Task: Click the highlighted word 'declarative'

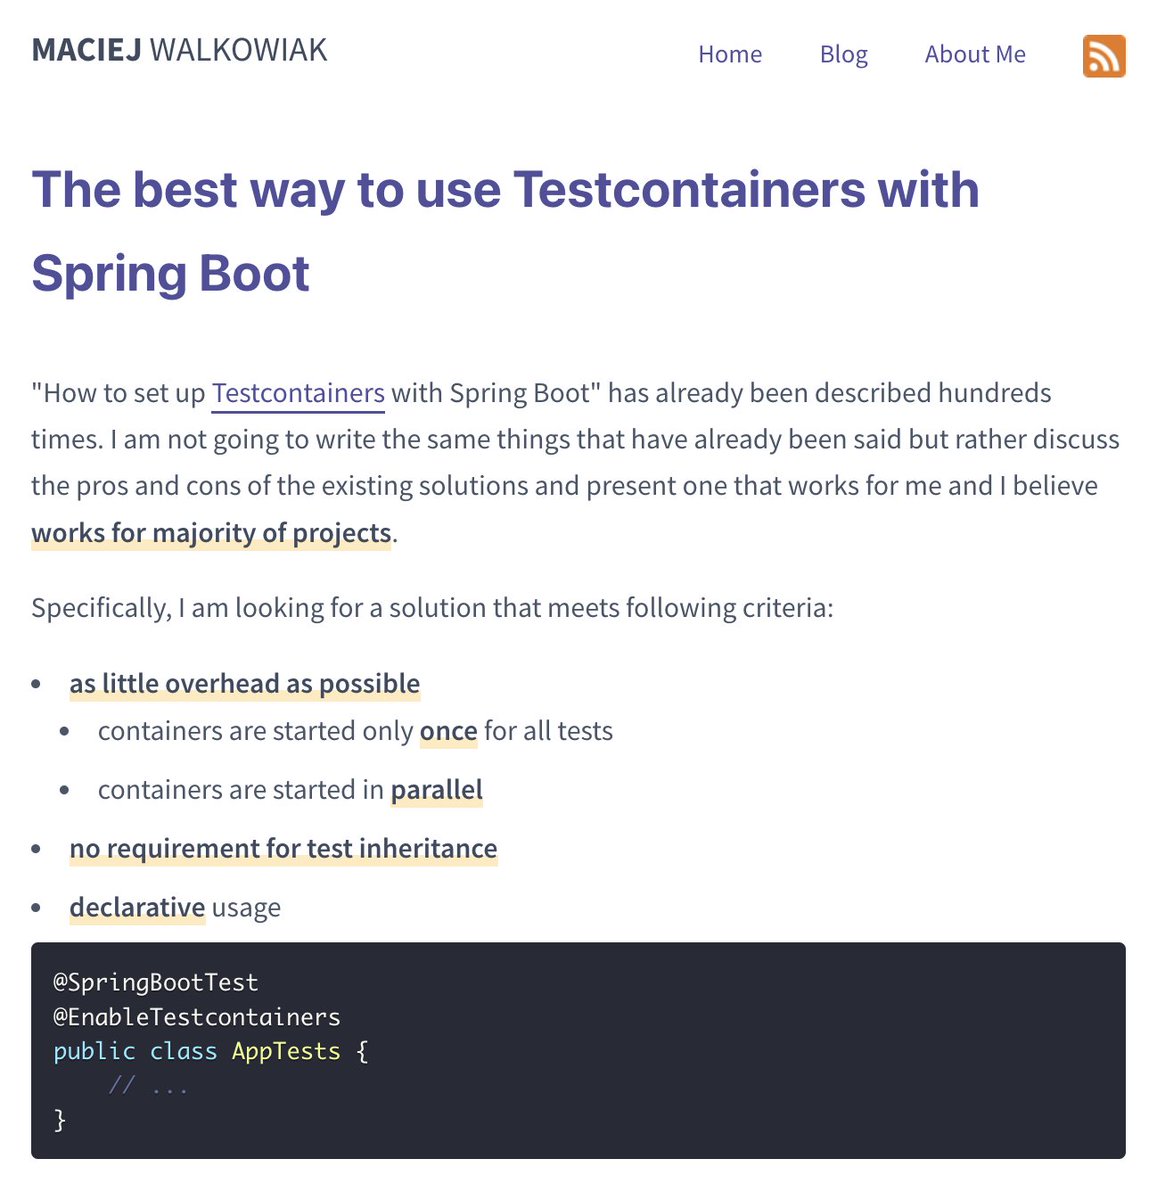Action: (x=137, y=907)
